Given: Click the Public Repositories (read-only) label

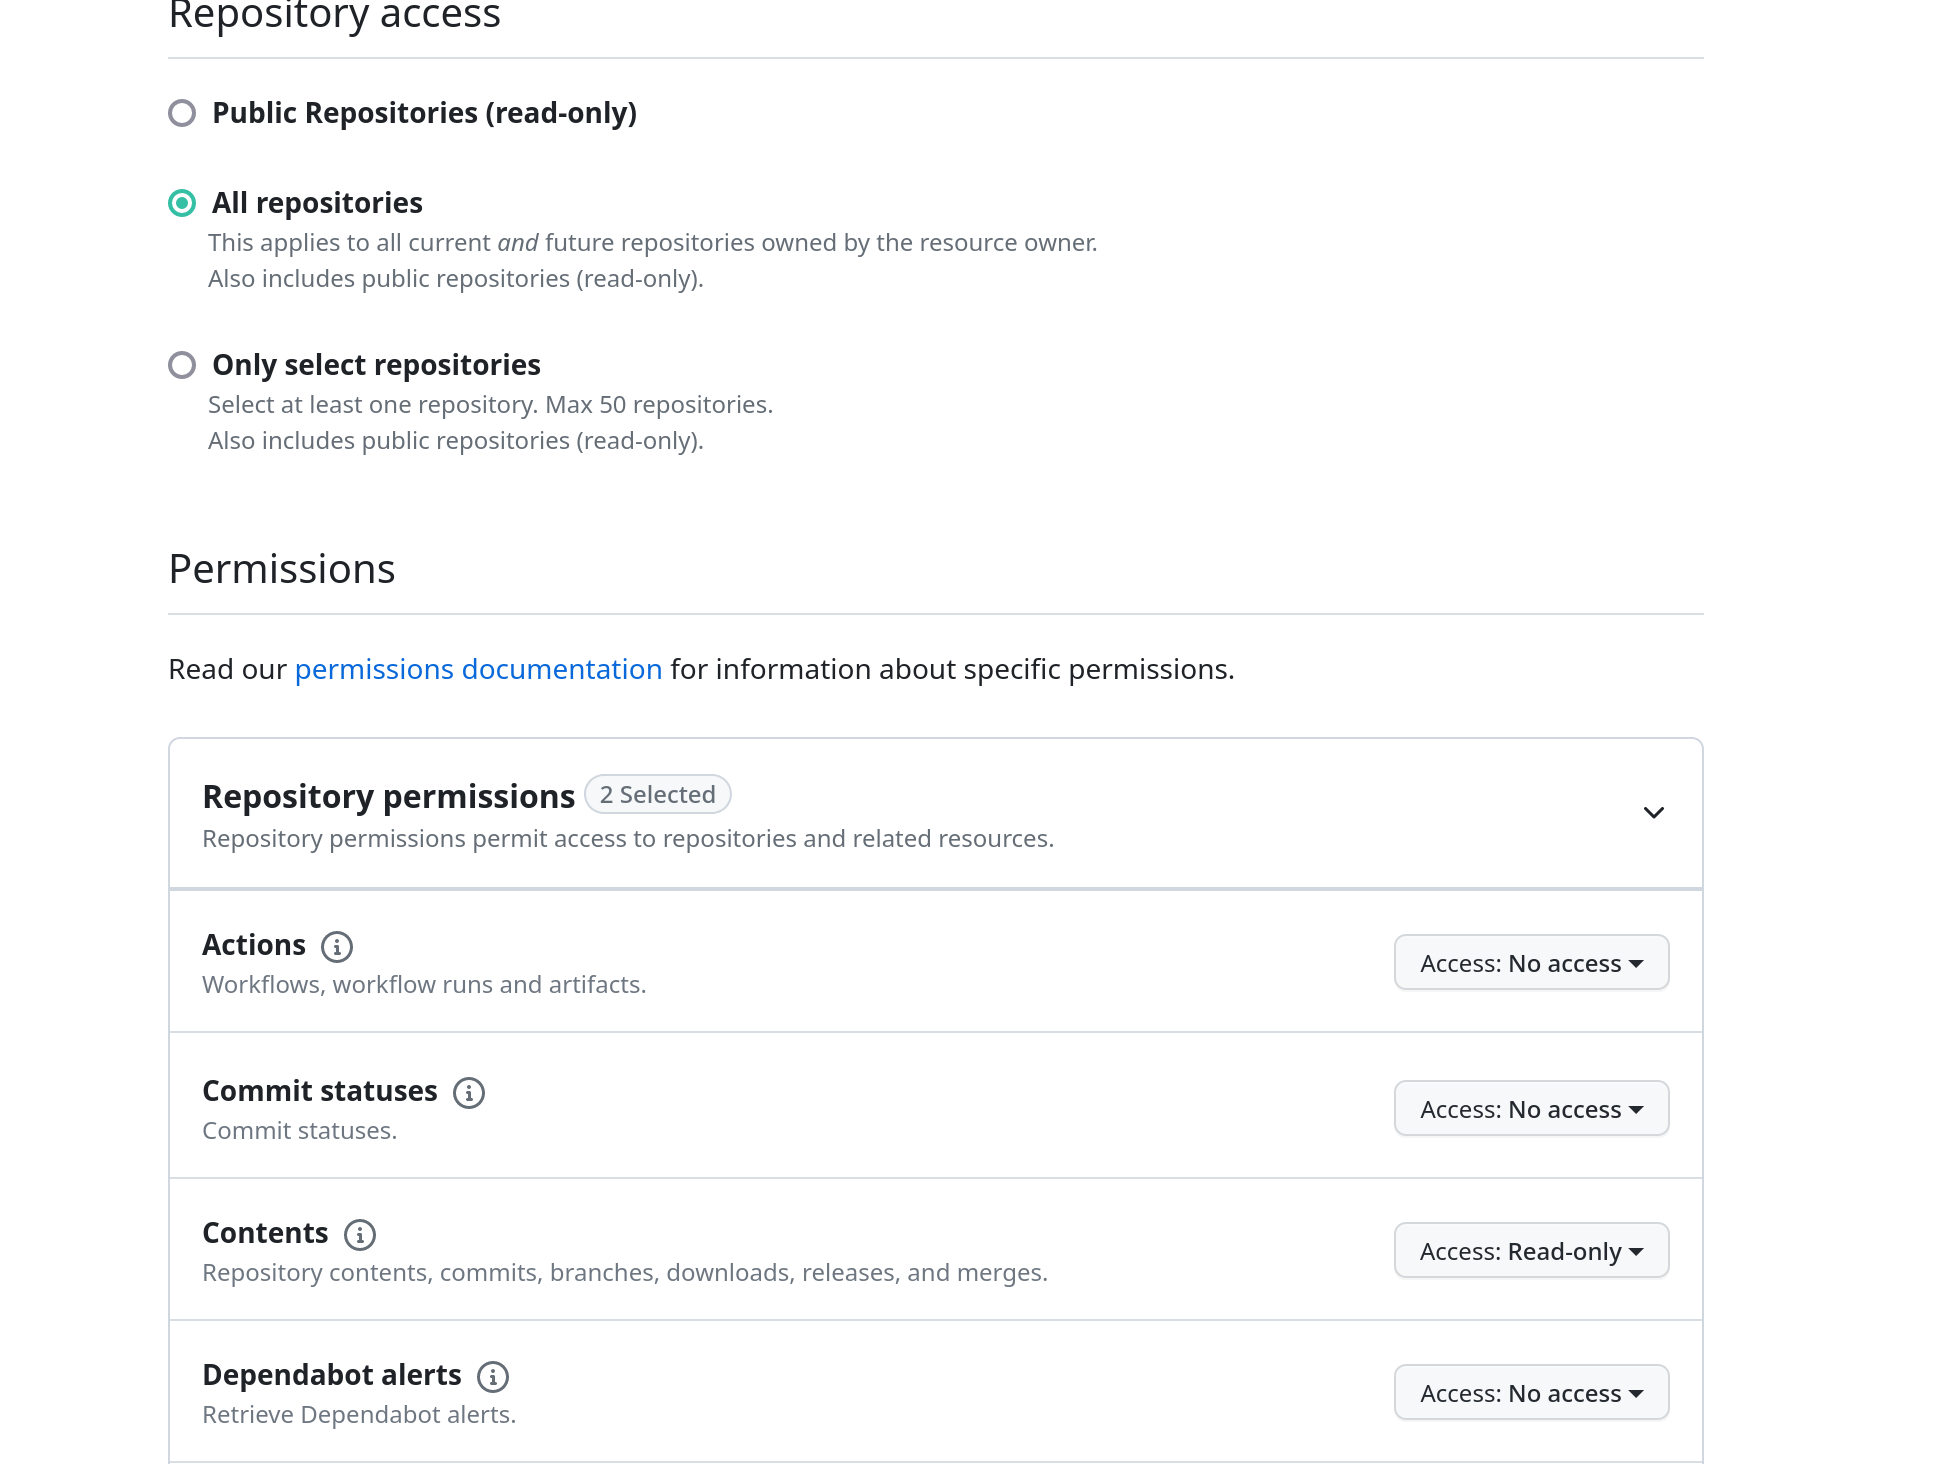Looking at the screenshot, I should point(424,113).
